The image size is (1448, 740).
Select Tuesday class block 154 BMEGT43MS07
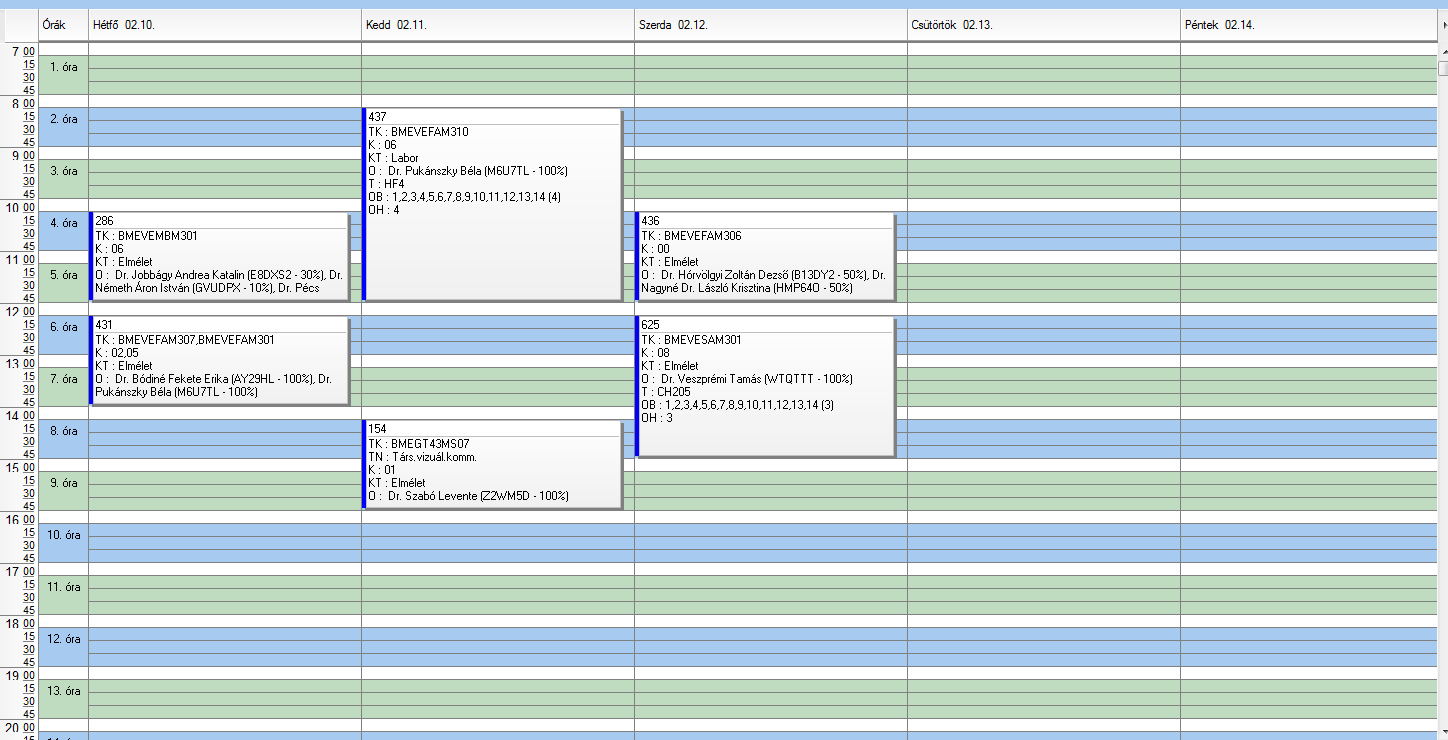[492, 464]
